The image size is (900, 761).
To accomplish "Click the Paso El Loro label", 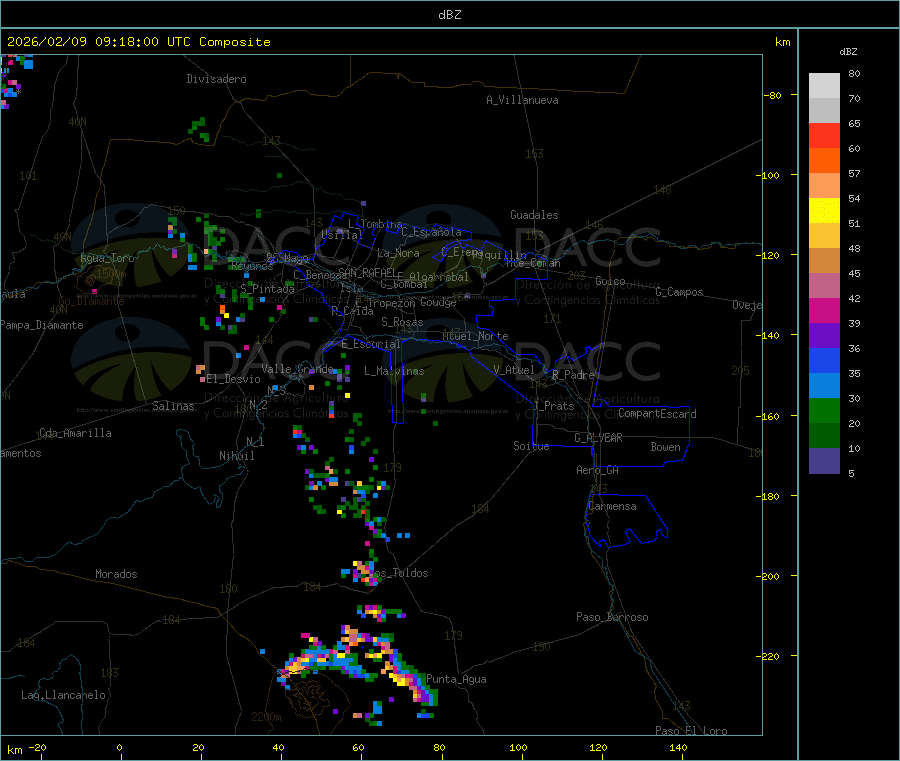I will click(x=692, y=731).
